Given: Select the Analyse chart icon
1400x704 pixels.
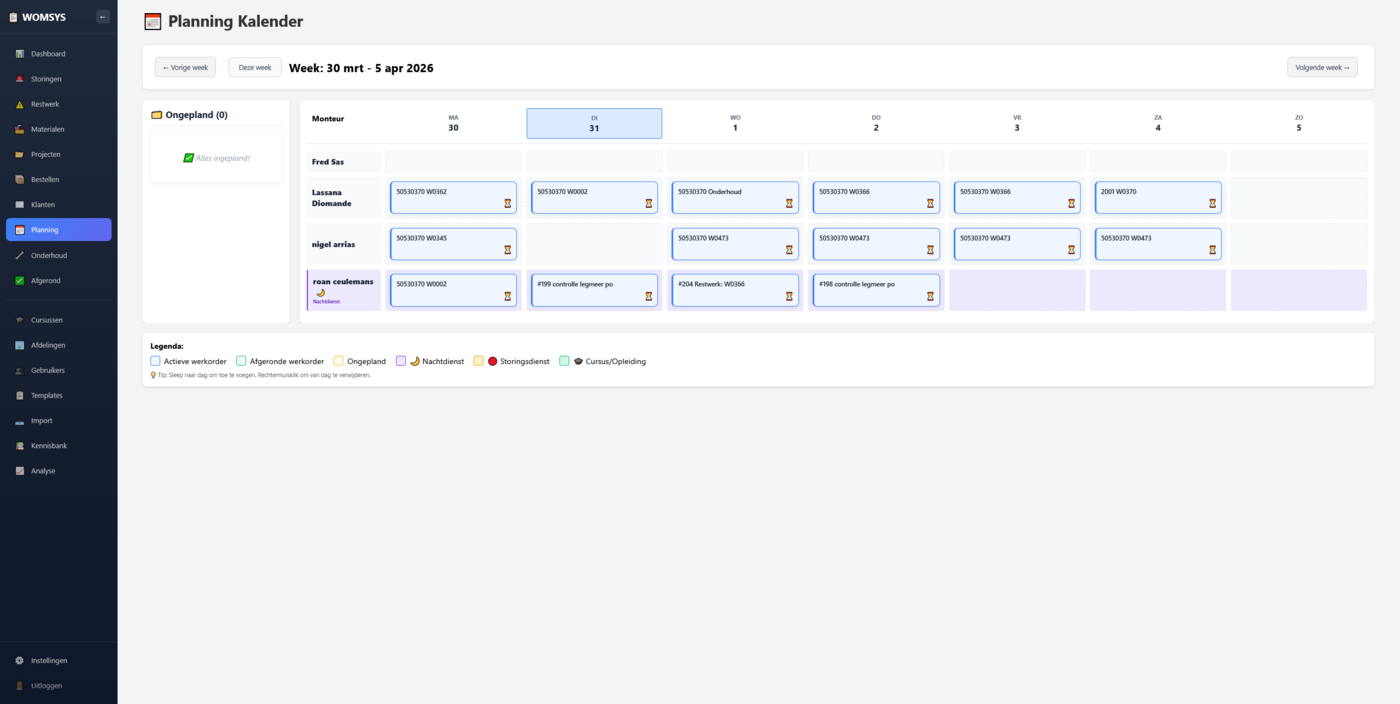Looking at the screenshot, I should (x=18, y=470).
